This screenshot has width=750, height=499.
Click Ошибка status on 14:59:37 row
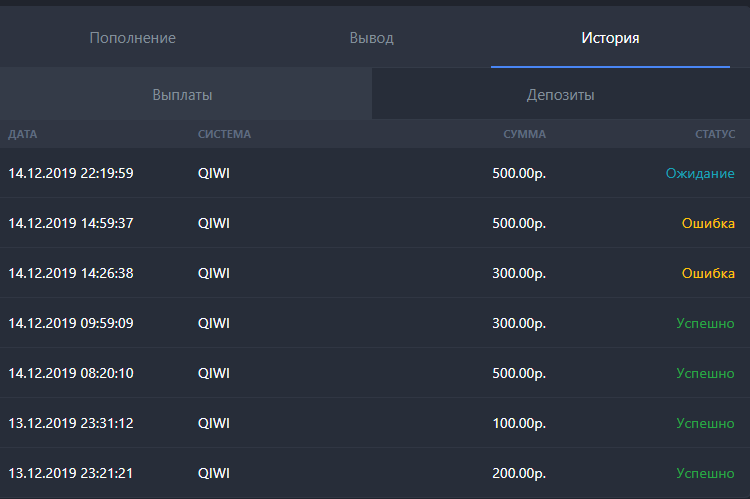tap(708, 223)
